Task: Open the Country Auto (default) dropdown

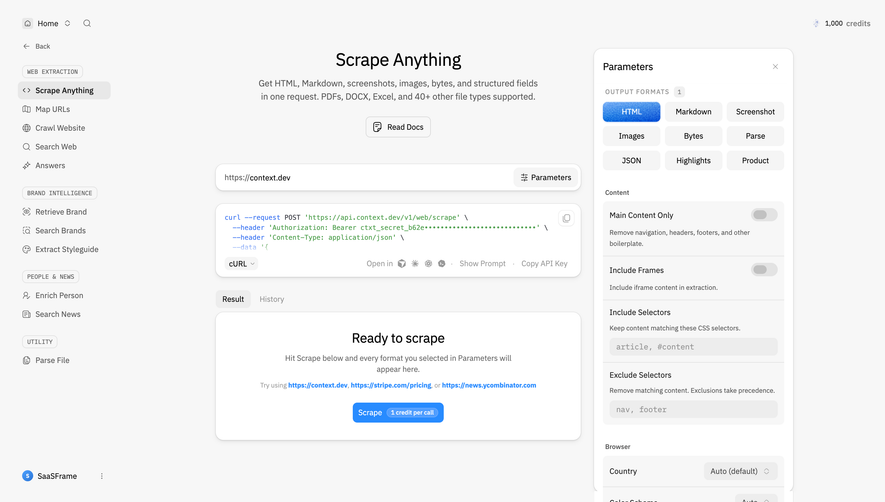Action: pos(741,471)
